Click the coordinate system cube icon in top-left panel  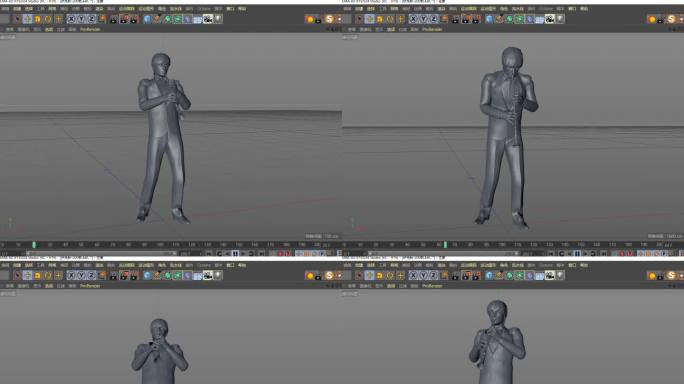click(x=102, y=19)
